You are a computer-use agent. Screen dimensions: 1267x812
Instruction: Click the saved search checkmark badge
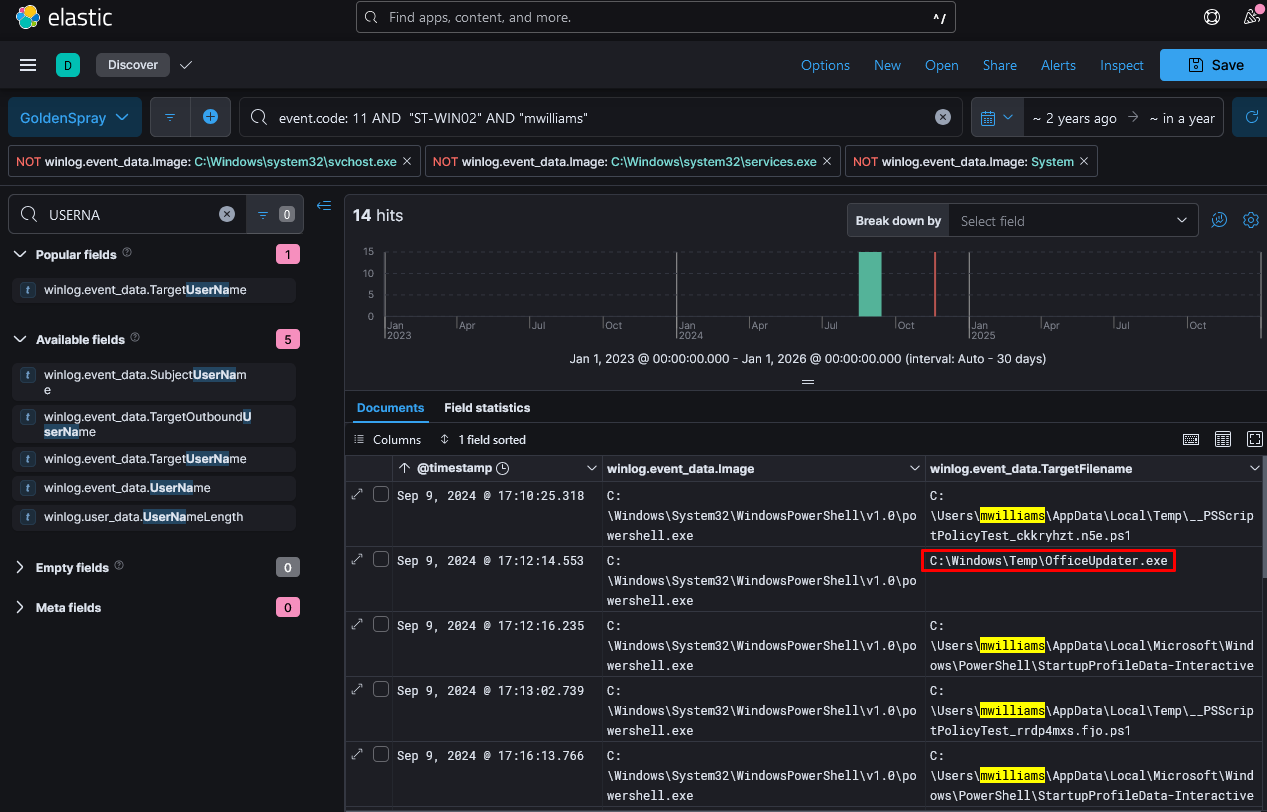click(185, 65)
